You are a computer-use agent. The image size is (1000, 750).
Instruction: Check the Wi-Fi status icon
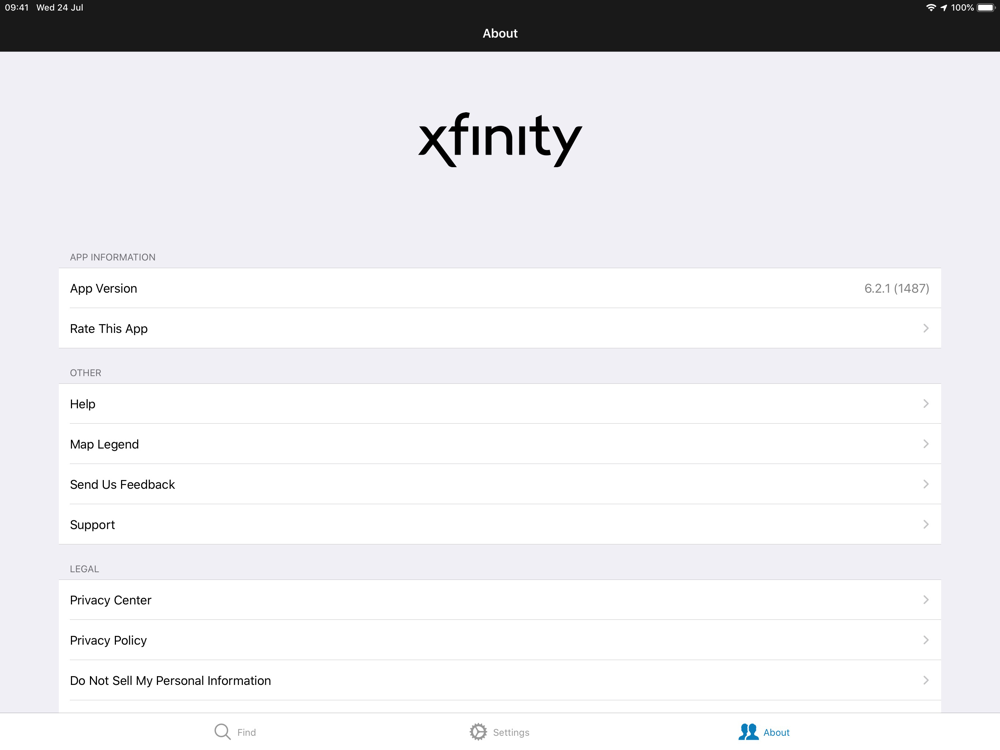[x=931, y=8]
